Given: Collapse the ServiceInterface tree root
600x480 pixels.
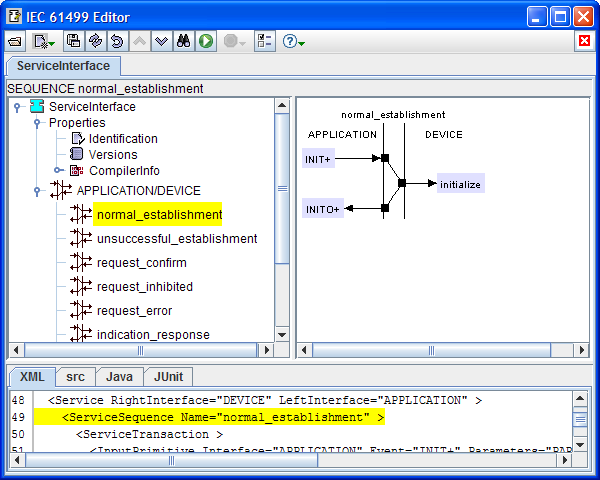Looking at the screenshot, I should tap(18, 107).
